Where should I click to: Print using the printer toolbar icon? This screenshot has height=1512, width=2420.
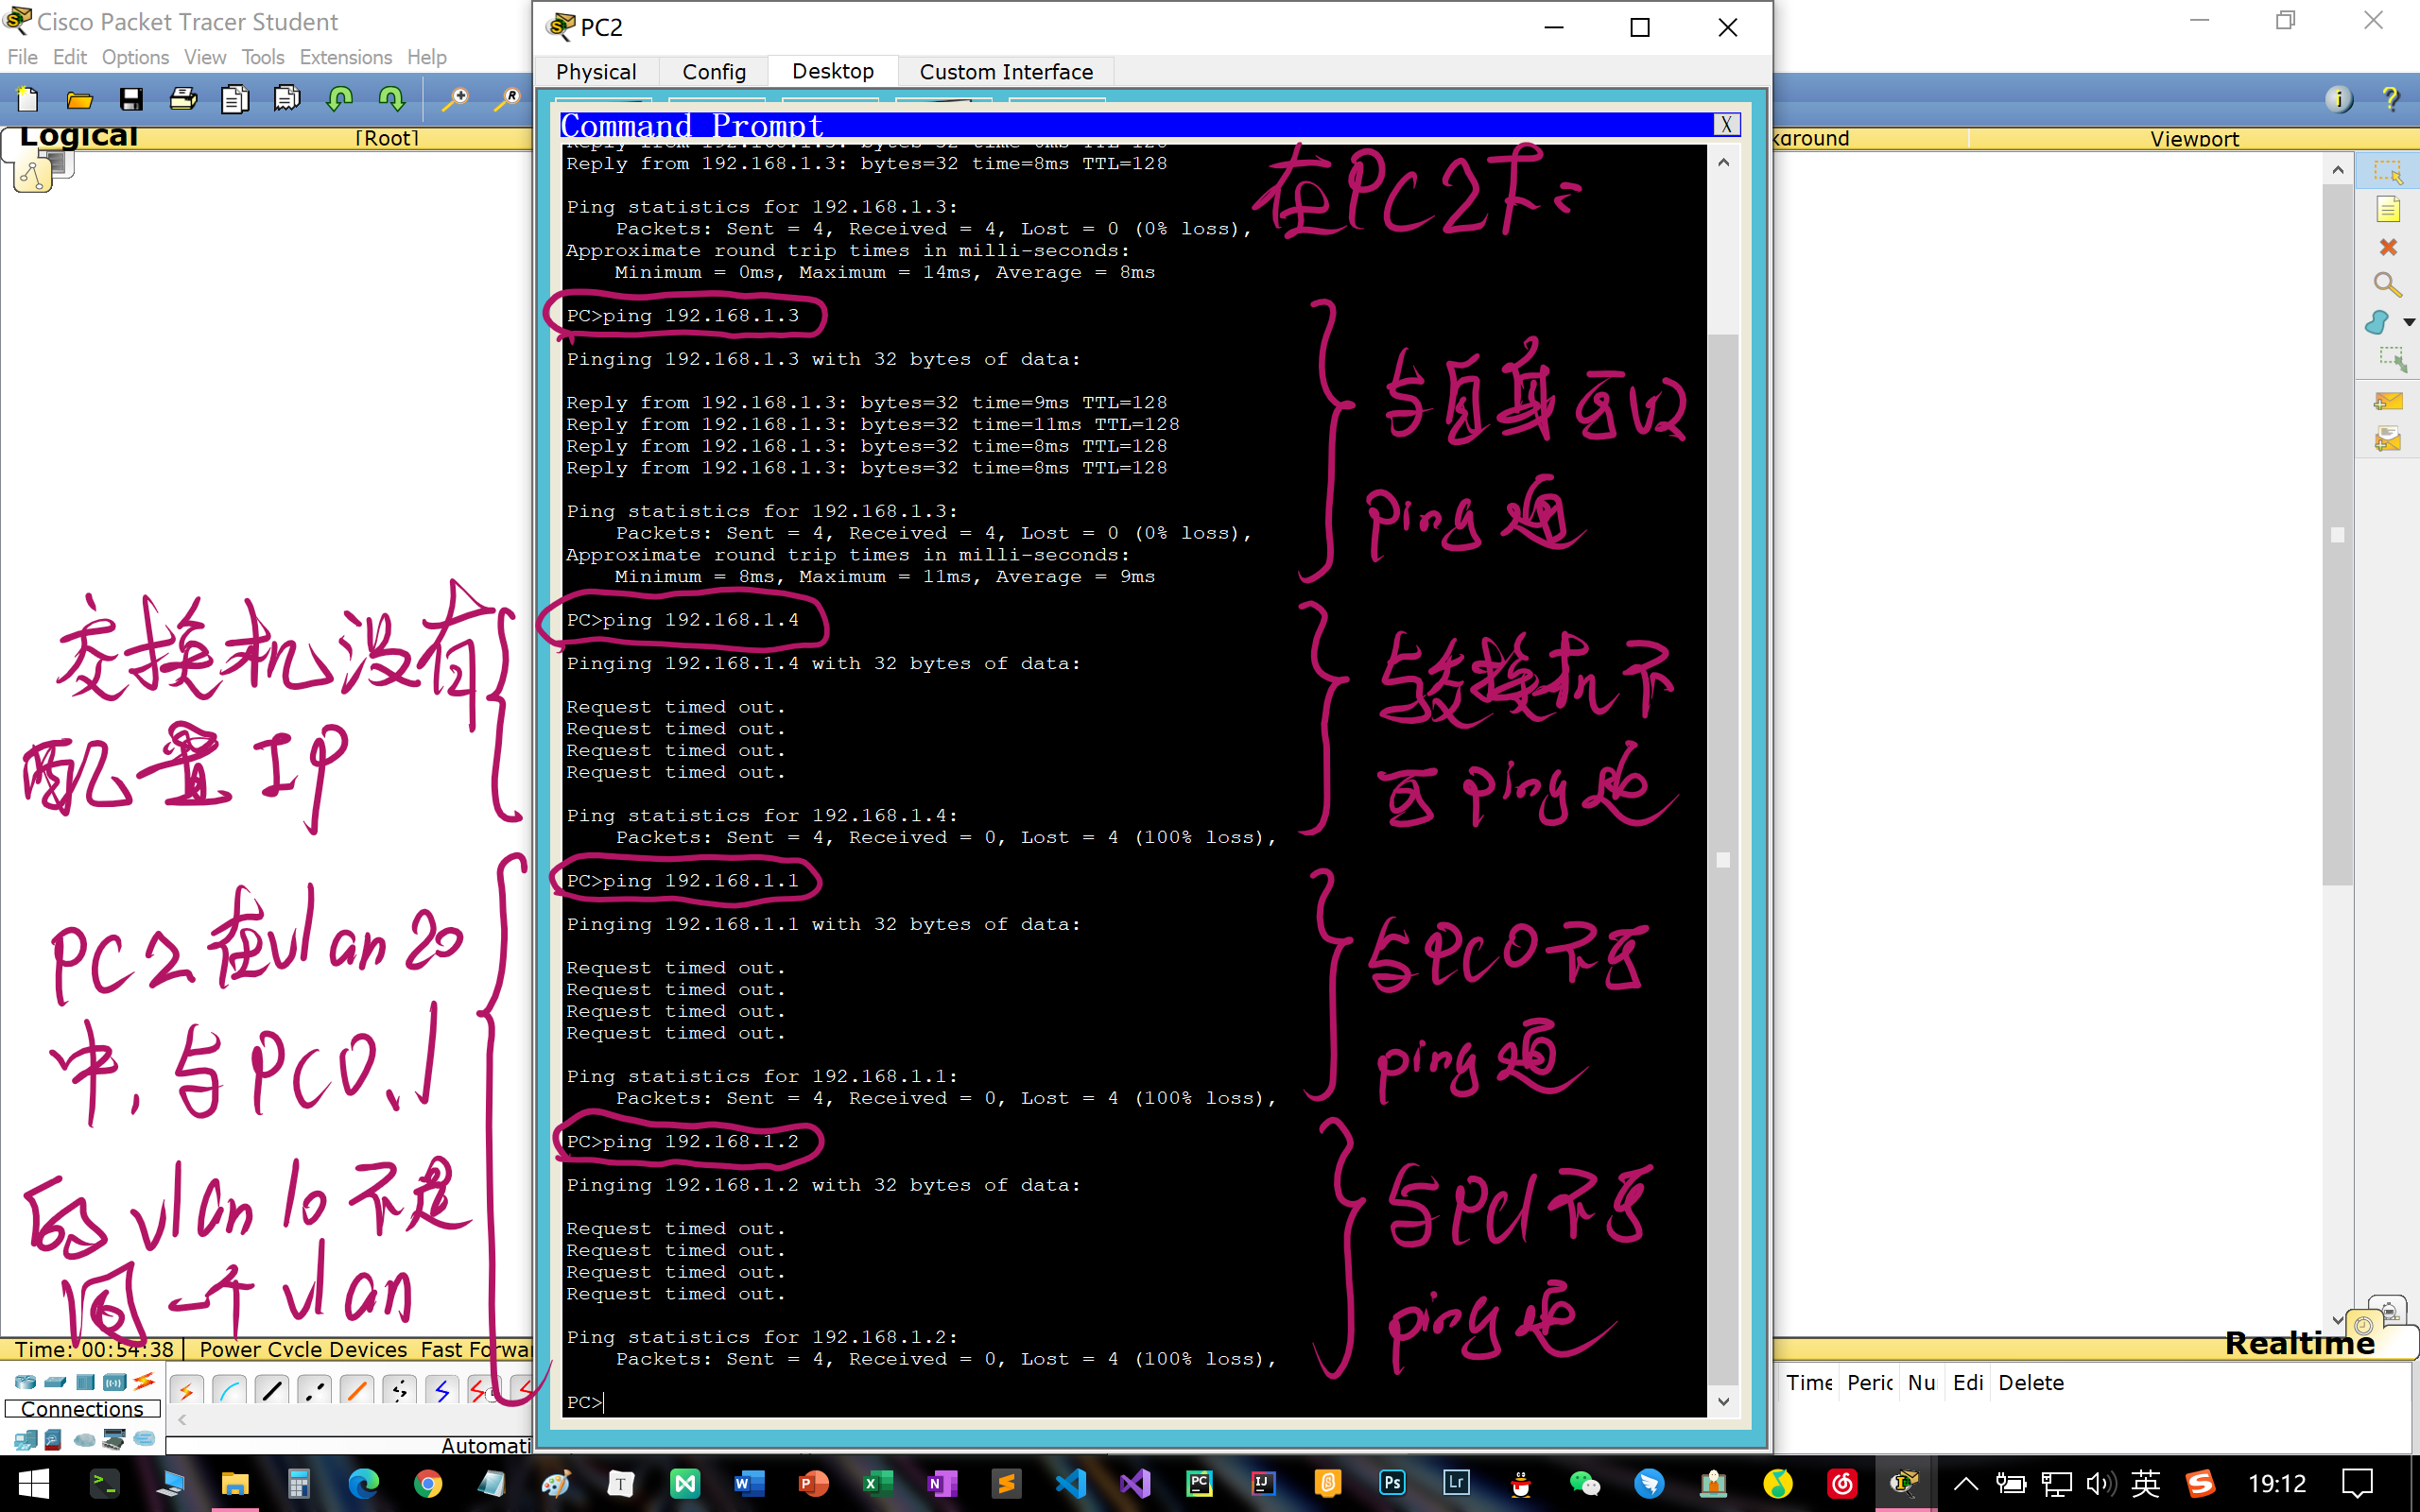(183, 98)
